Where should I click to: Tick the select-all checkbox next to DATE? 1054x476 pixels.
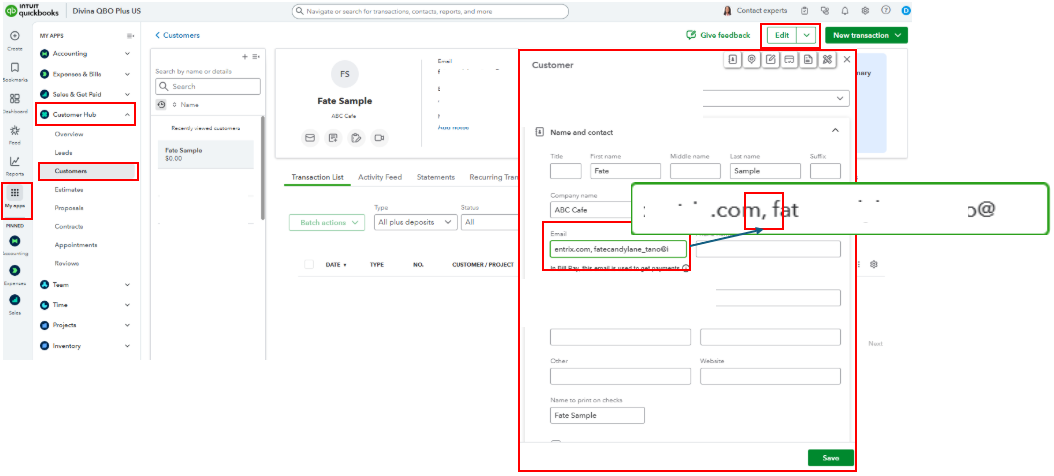309,264
